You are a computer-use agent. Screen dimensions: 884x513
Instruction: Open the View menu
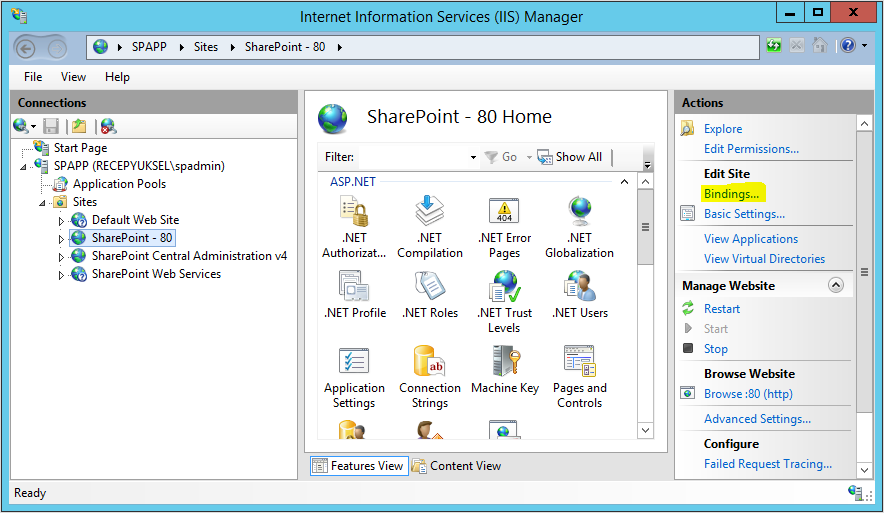(x=73, y=77)
